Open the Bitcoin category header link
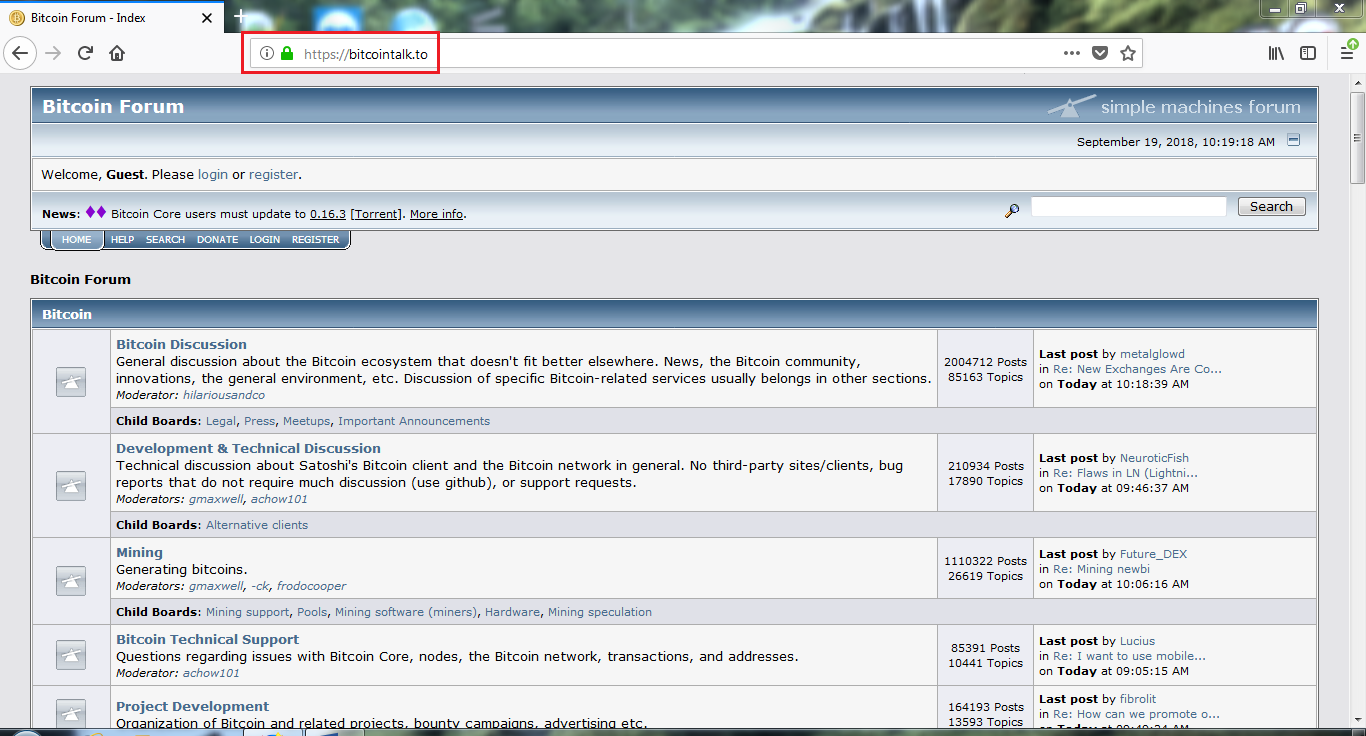This screenshot has width=1366, height=736. click(x=67, y=314)
